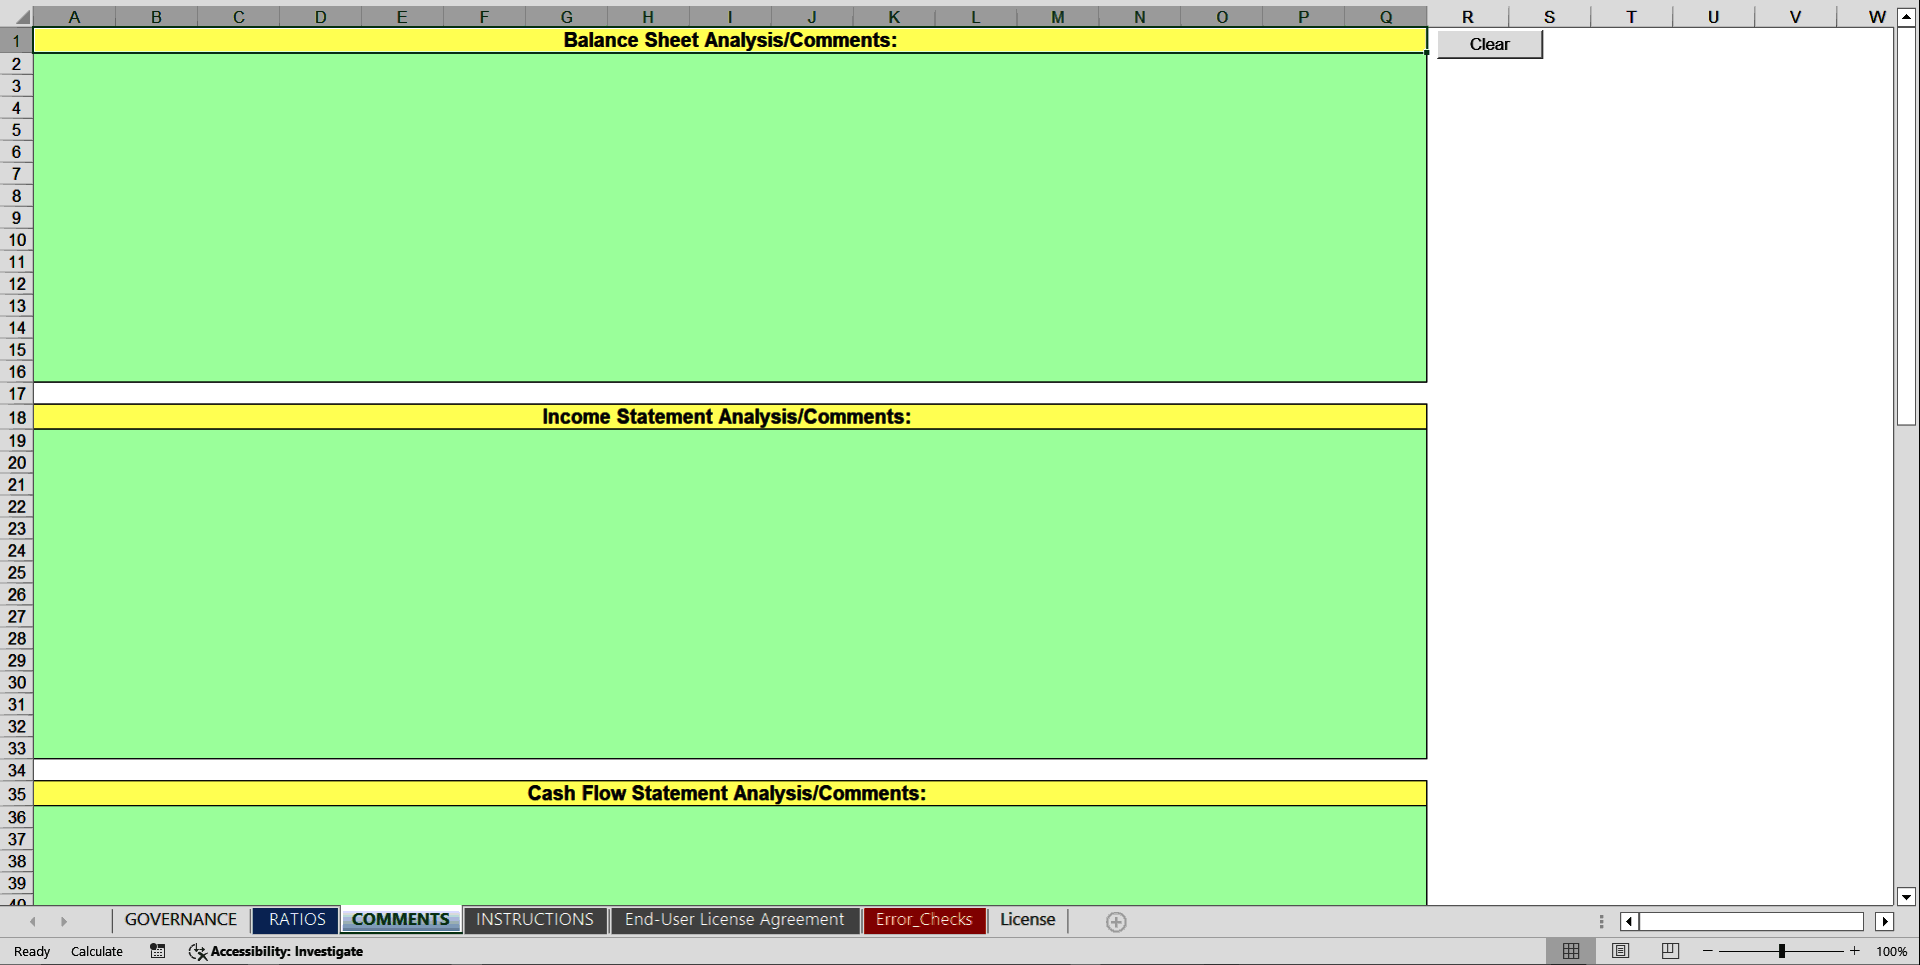Click the next-sheet navigation arrow

point(65,921)
